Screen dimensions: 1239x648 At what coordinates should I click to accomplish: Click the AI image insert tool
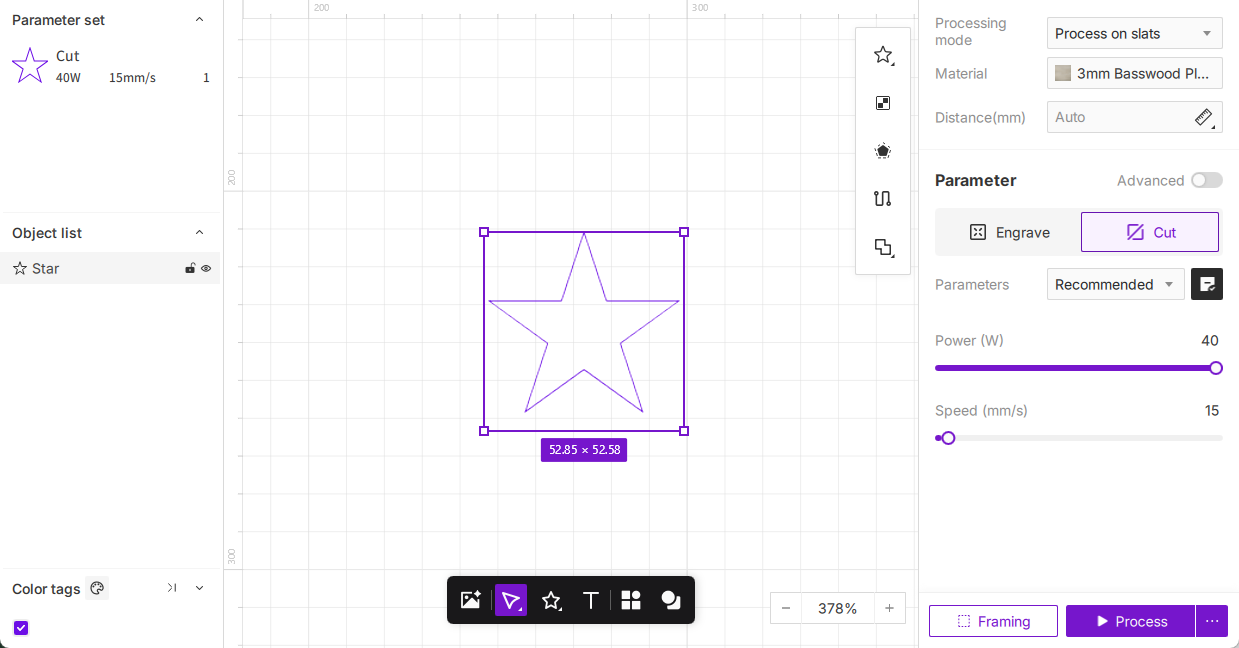pos(470,600)
